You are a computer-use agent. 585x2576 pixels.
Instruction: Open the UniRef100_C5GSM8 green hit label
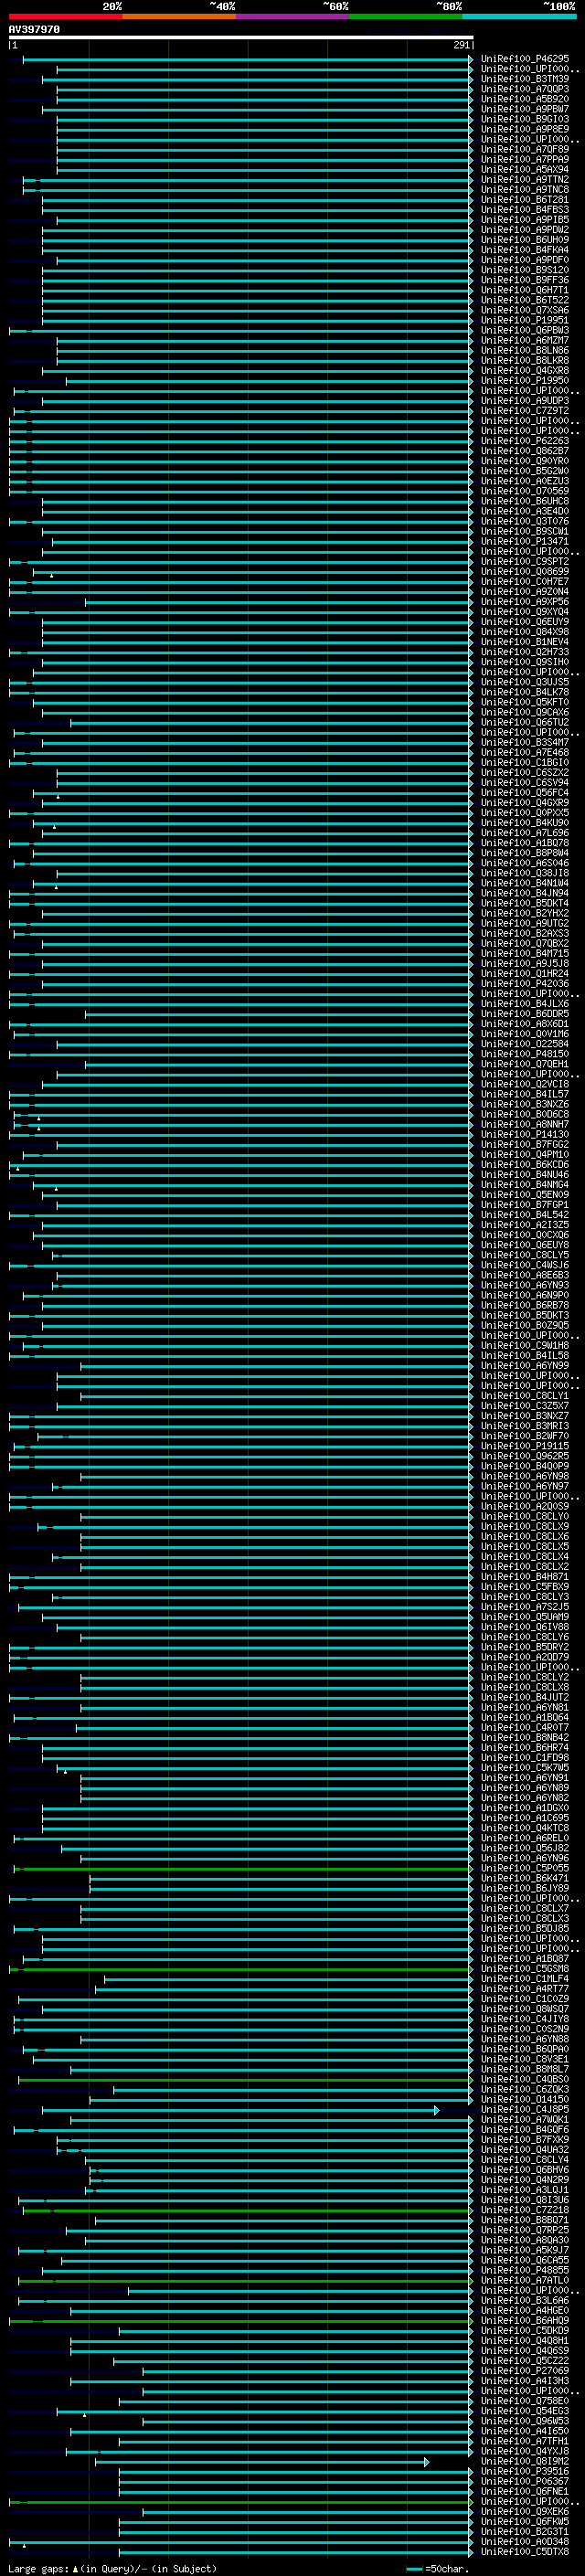(x=524, y=1968)
